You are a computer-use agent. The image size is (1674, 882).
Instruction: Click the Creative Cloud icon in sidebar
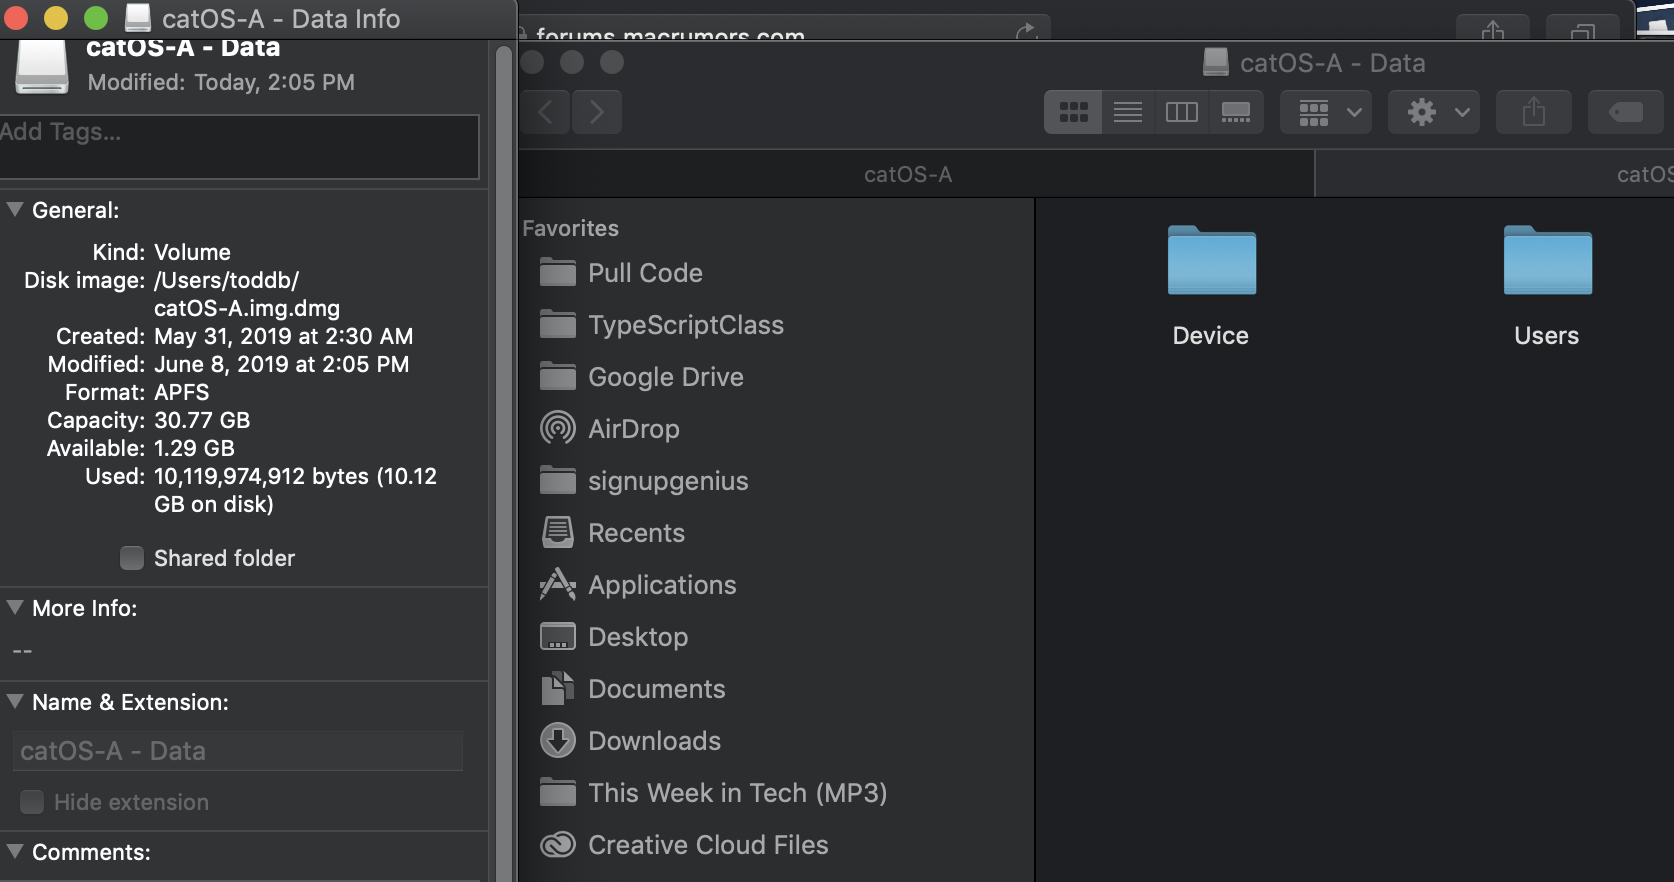tap(558, 845)
